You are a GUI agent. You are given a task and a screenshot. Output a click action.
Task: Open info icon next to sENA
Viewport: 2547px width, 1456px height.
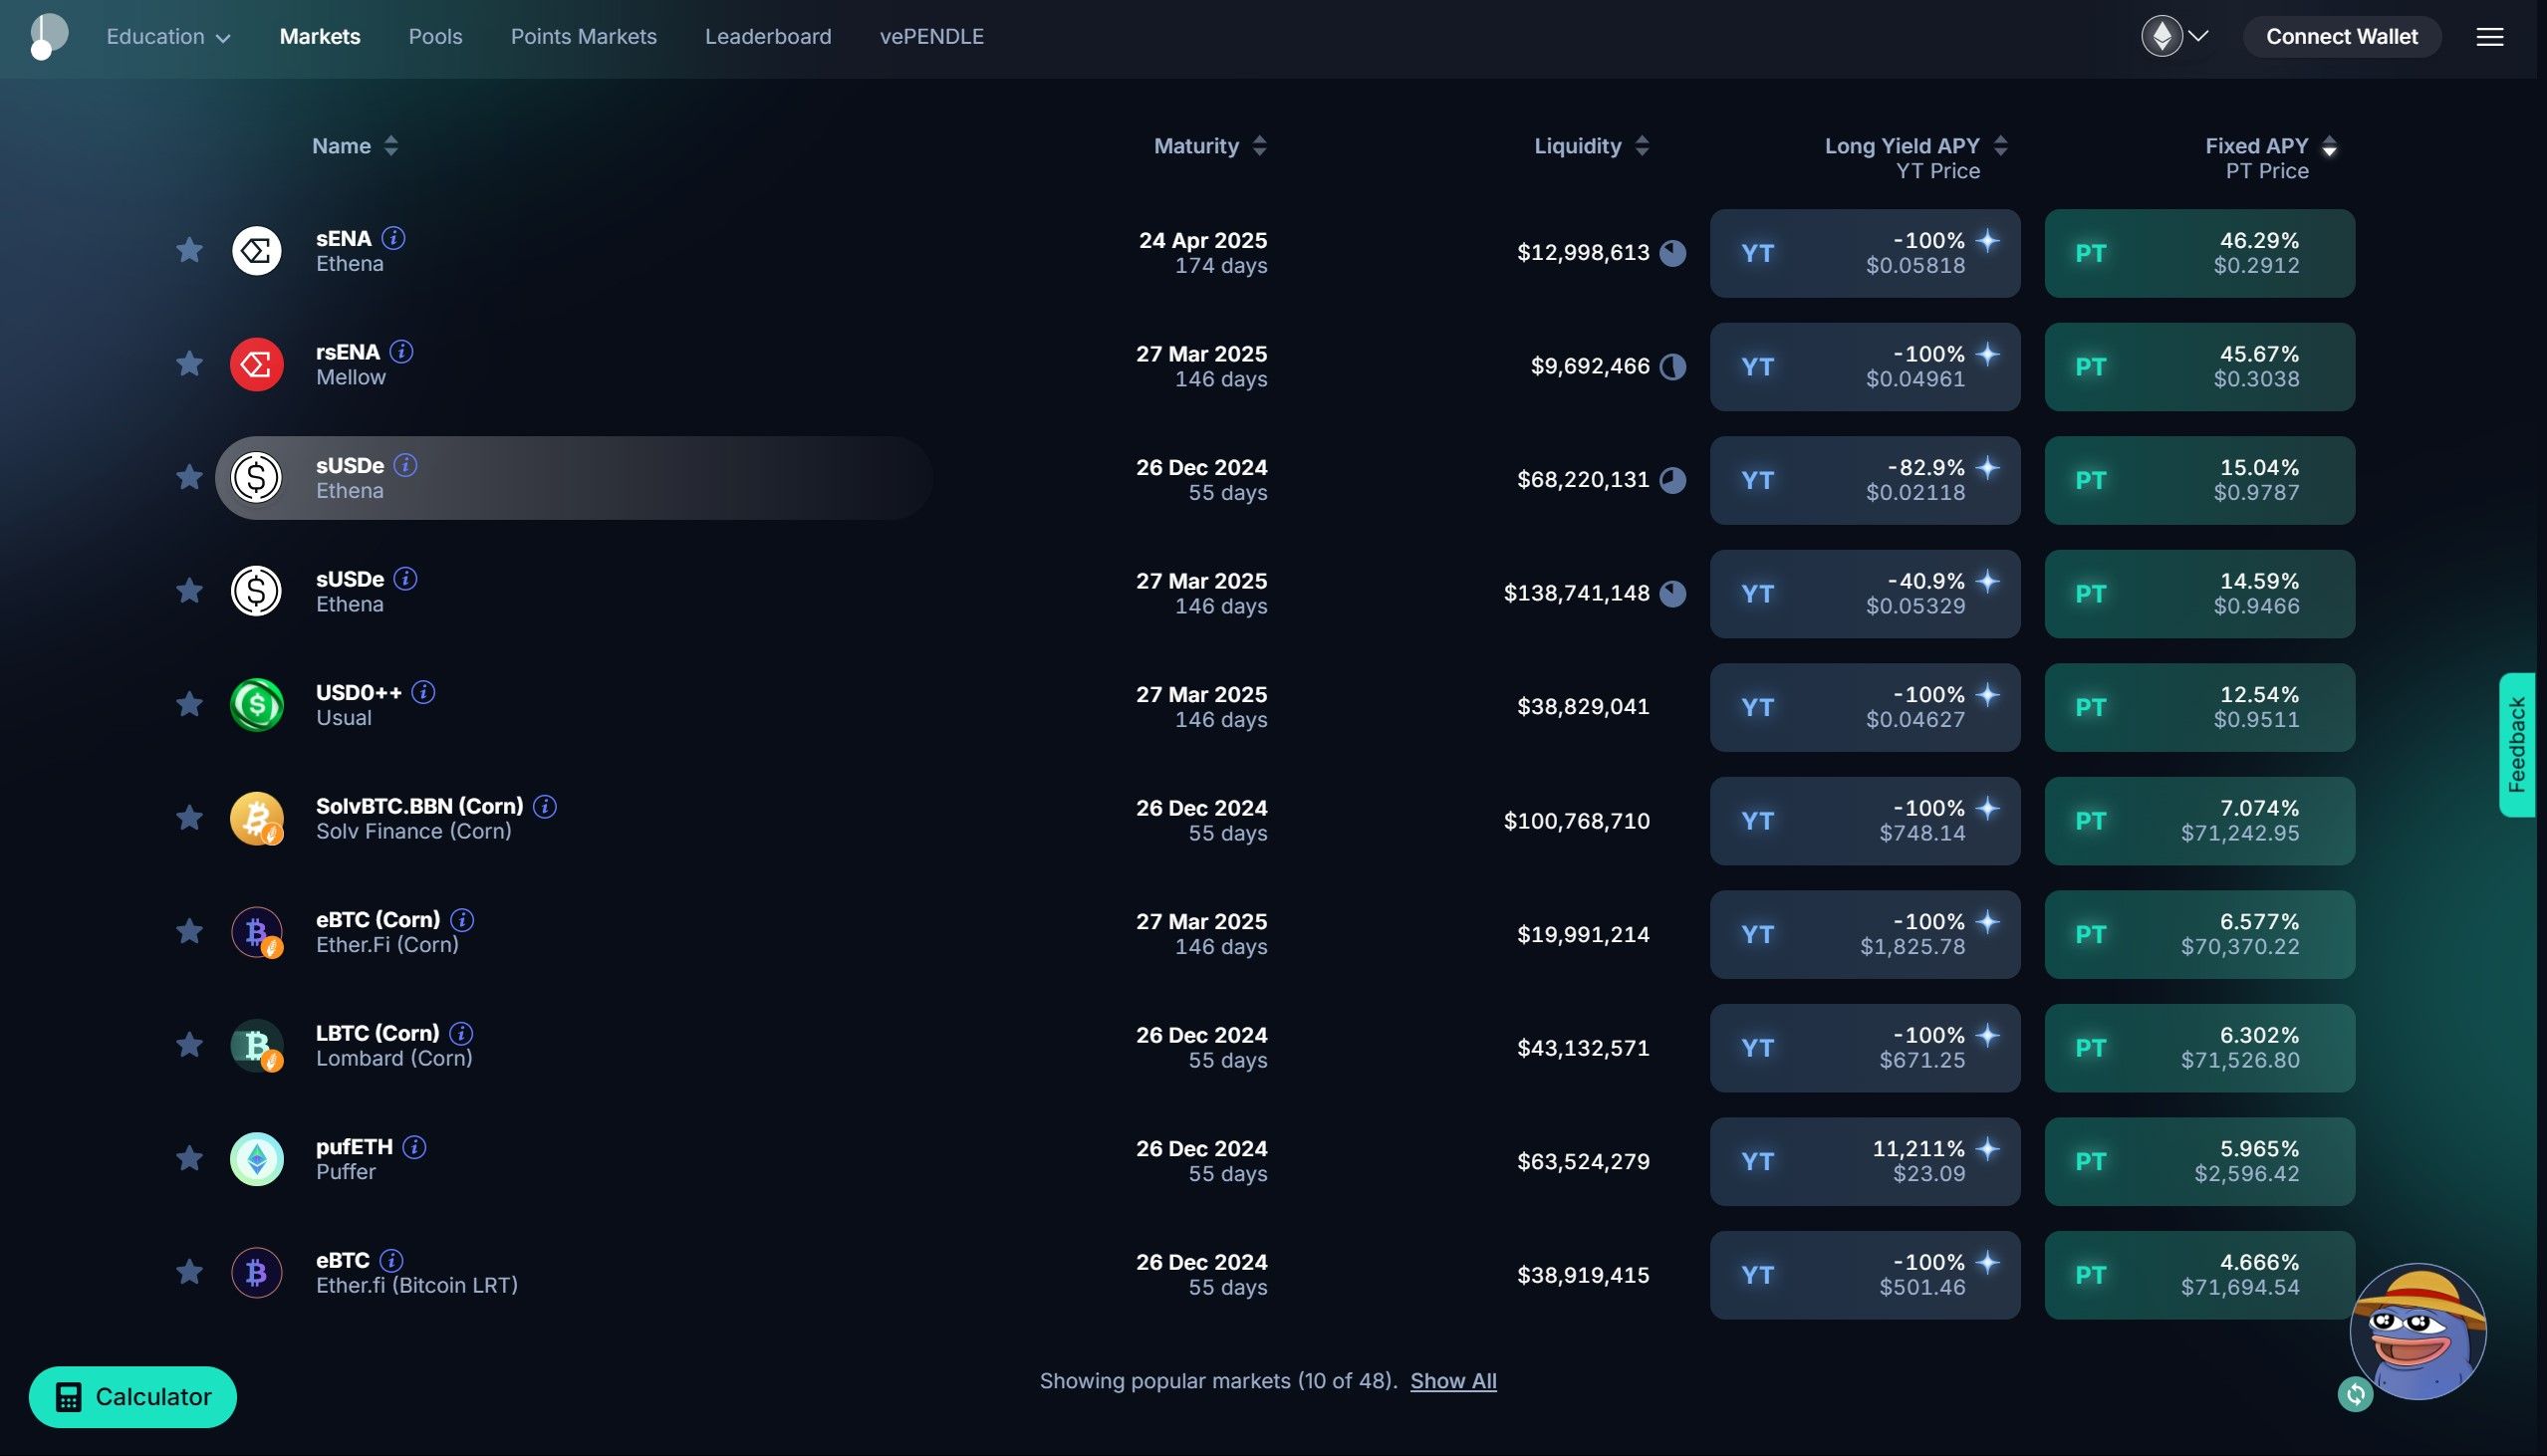pyautogui.click(x=394, y=238)
